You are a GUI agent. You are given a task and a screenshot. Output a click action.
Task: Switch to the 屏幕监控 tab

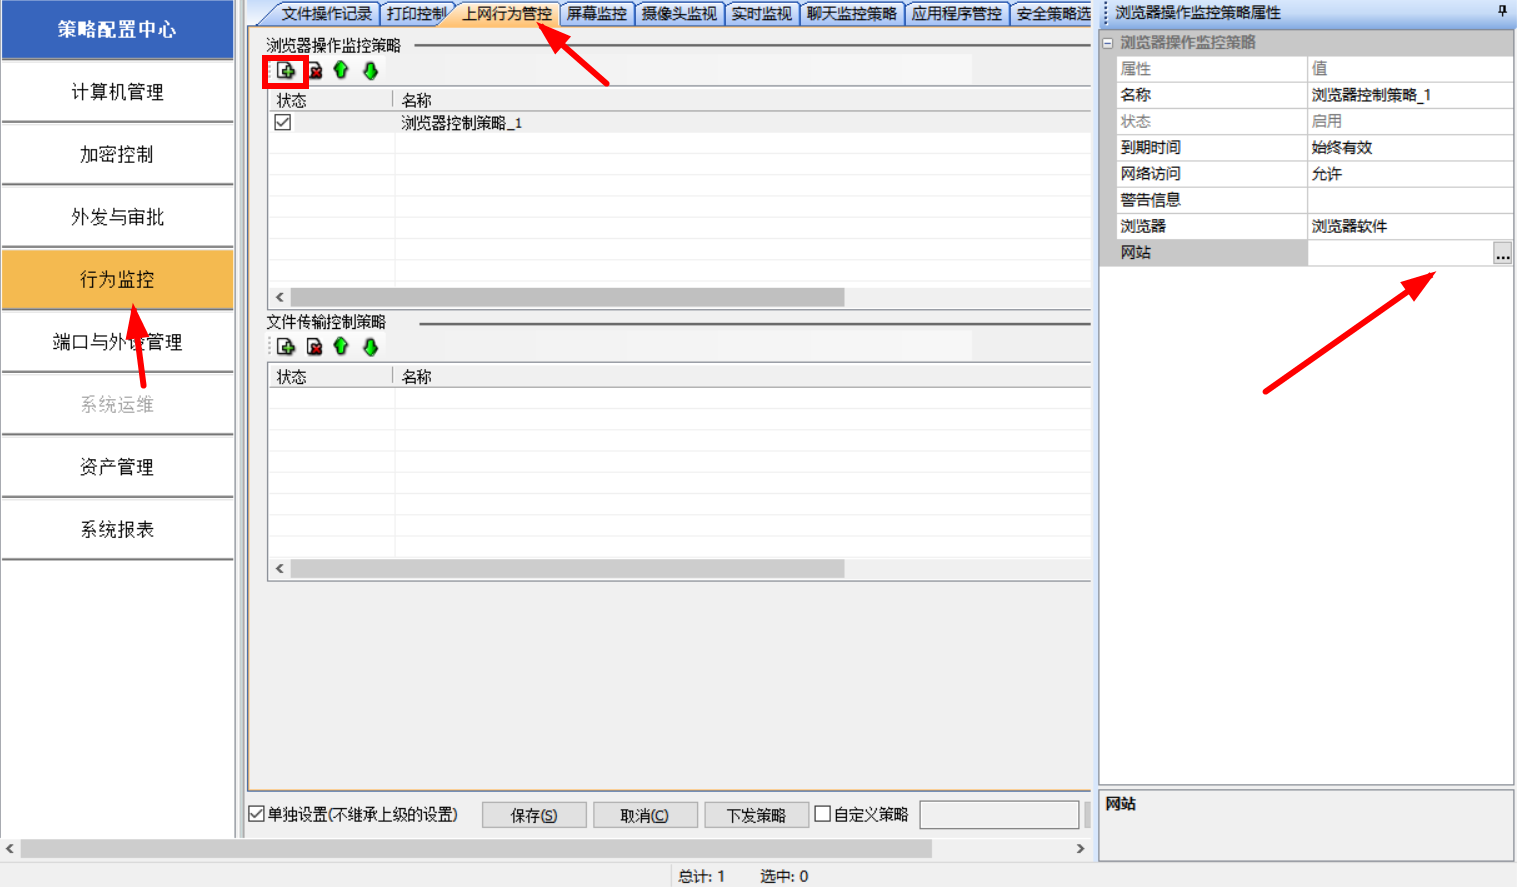[596, 14]
